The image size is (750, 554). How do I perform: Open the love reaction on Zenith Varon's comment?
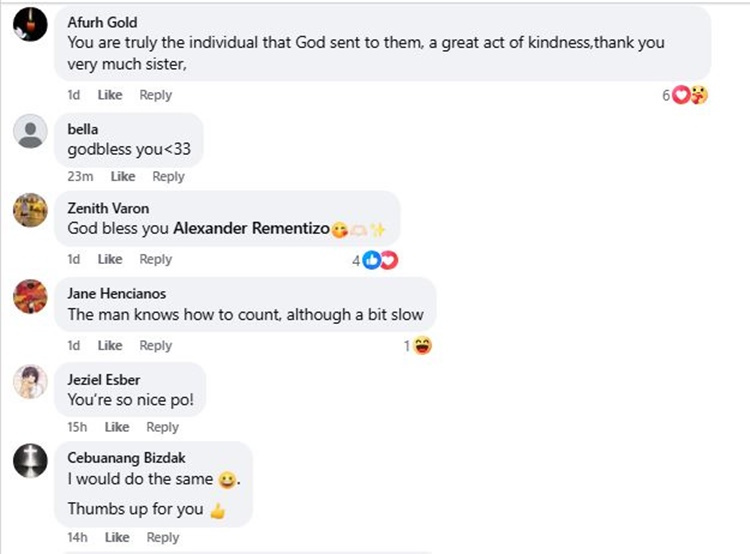click(389, 260)
